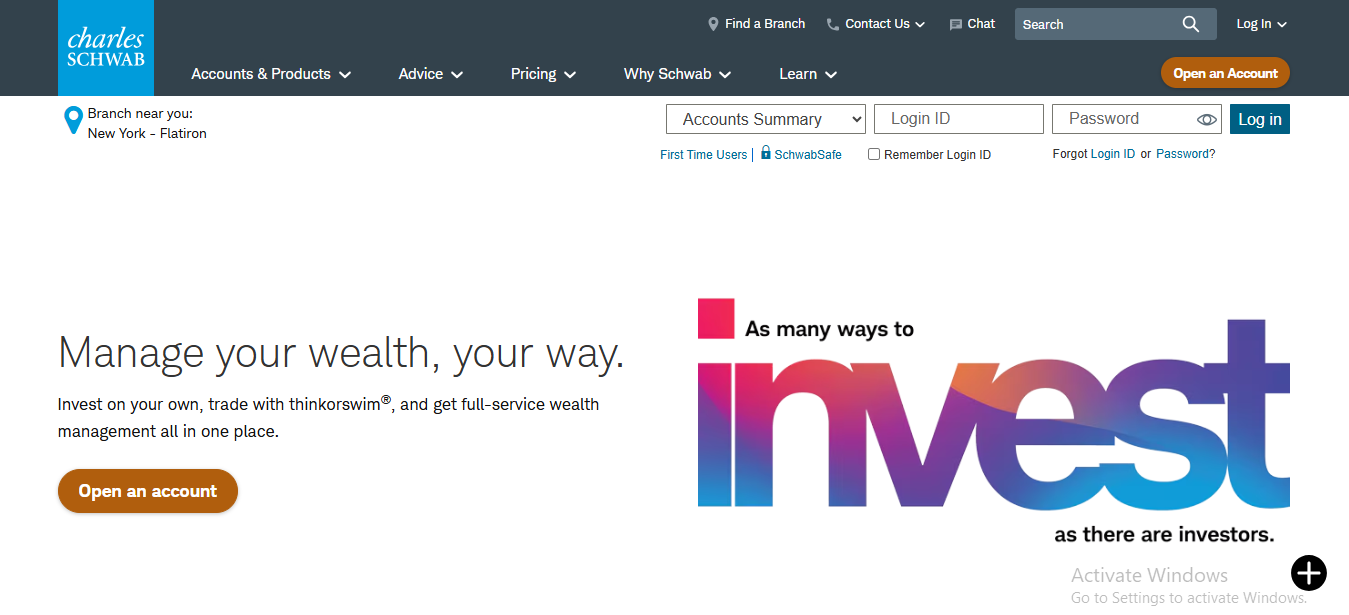Image resolution: width=1349 pixels, height=615 pixels.
Task: Check the Remember Login ID box
Action: [x=874, y=154]
